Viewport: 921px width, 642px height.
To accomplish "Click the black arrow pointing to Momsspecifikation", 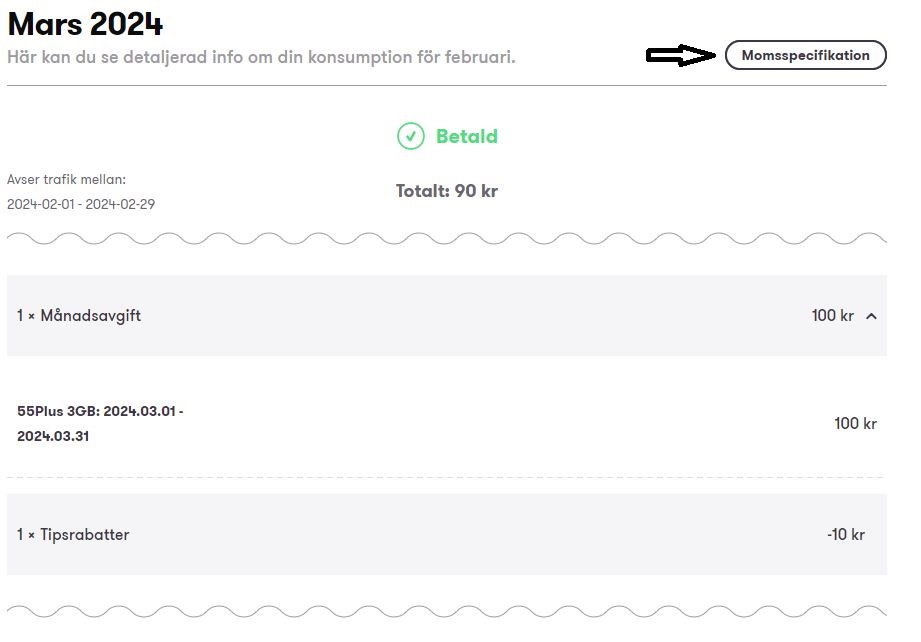I will click(x=681, y=55).
